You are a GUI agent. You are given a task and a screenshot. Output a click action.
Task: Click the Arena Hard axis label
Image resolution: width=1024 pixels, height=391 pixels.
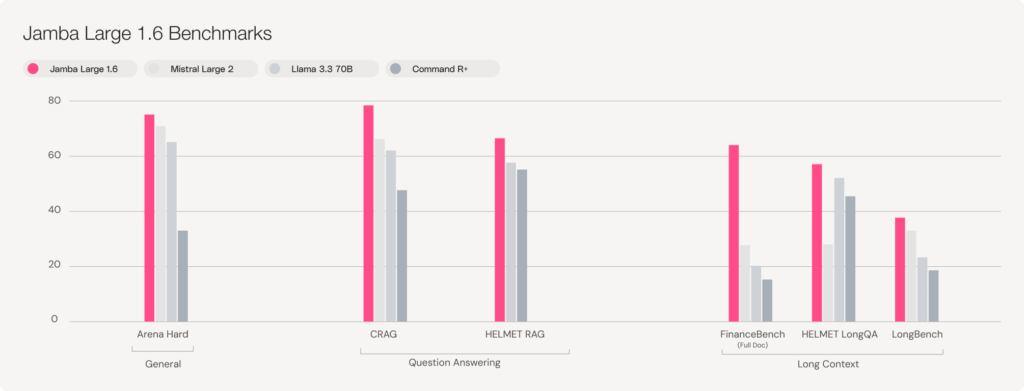point(163,334)
